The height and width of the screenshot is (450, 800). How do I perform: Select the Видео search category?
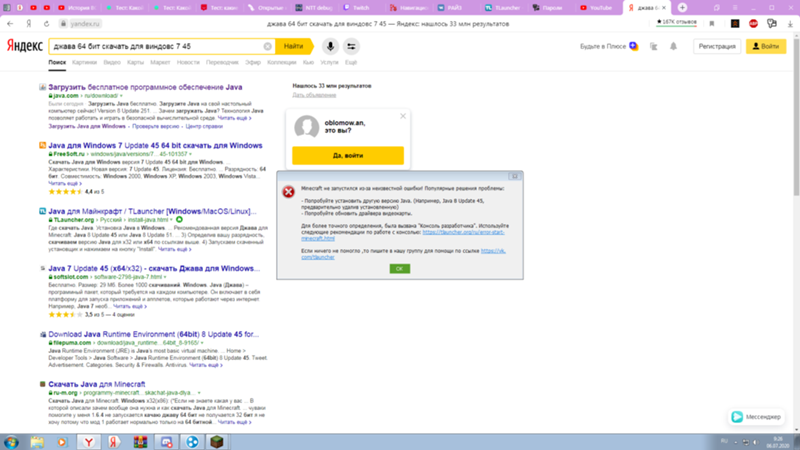click(x=111, y=62)
